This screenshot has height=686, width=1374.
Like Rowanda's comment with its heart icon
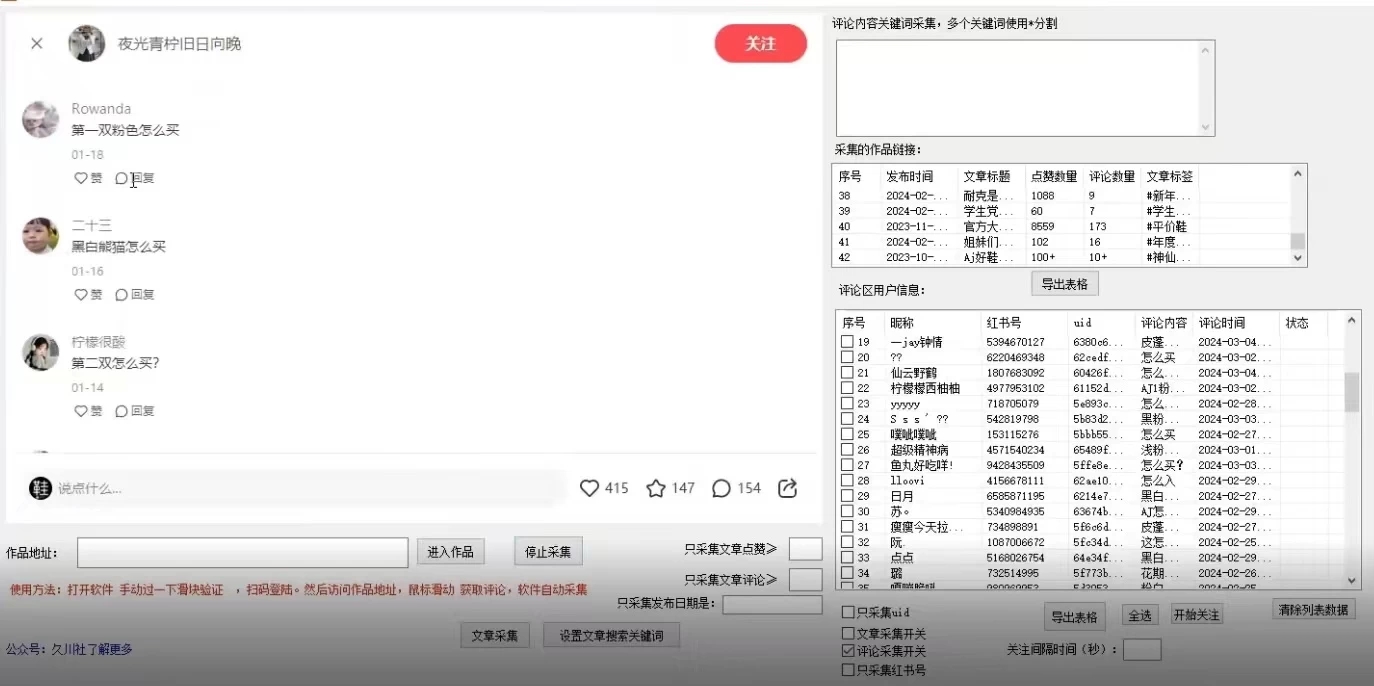[x=83, y=178]
